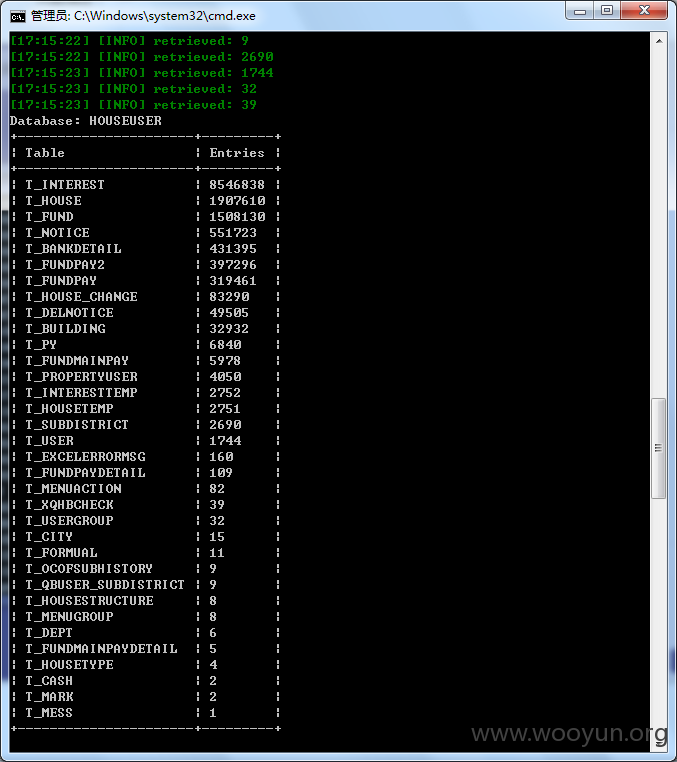Screen dimensions: 677x762
Task: Click the entries value 431395
Action: (x=233, y=249)
